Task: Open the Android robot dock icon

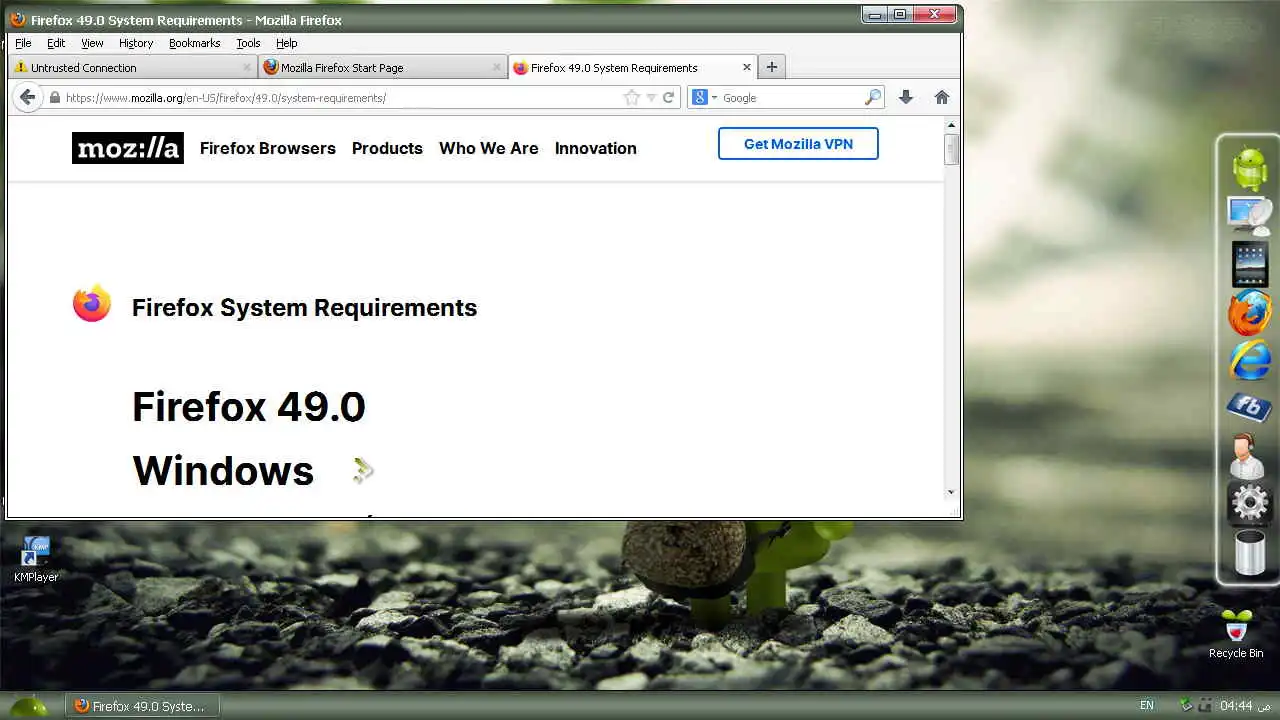Action: [1250, 168]
